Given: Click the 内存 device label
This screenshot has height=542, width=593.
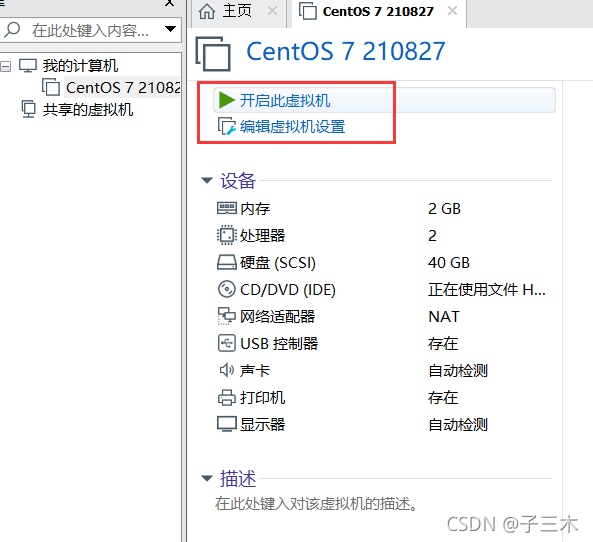Looking at the screenshot, I should (x=255, y=209).
